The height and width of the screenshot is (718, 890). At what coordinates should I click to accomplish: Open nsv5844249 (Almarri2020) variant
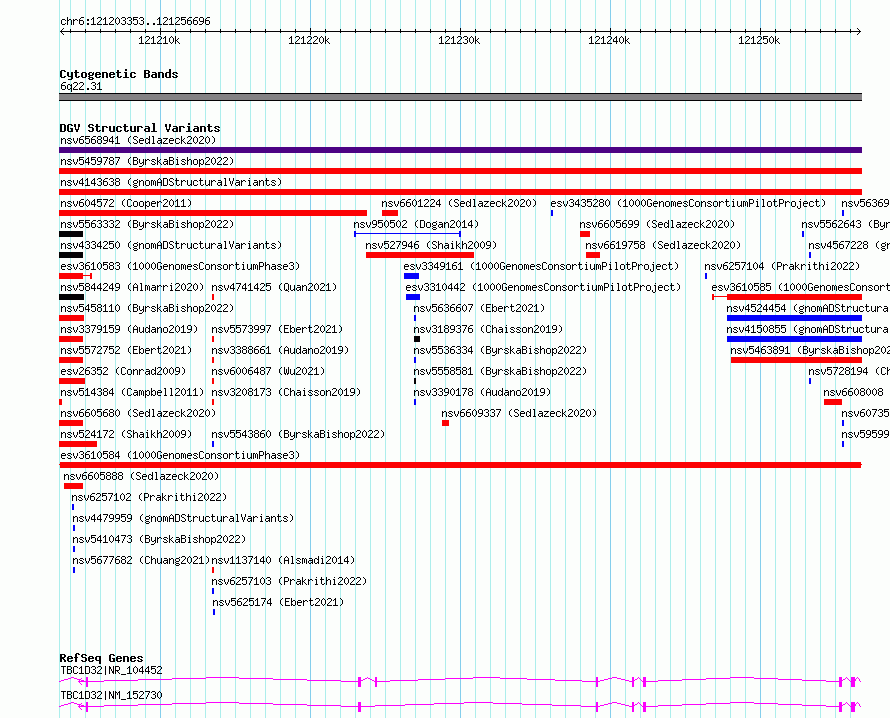pyautogui.click(x=132, y=287)
